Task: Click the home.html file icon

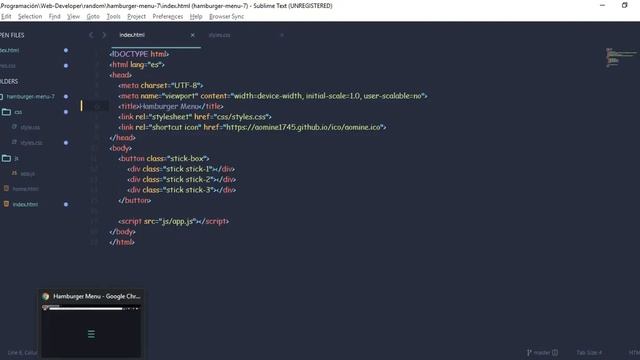Action: (6, 188)
